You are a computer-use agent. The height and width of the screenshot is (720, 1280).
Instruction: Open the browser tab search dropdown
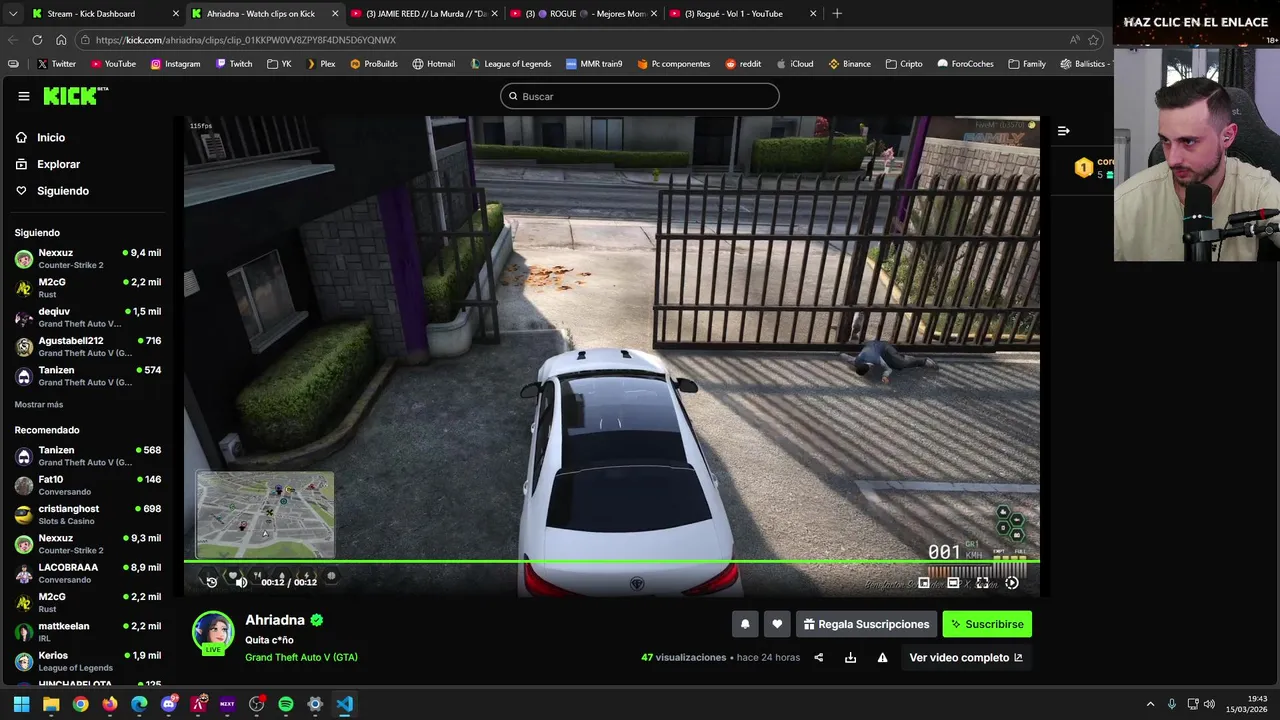12,13
